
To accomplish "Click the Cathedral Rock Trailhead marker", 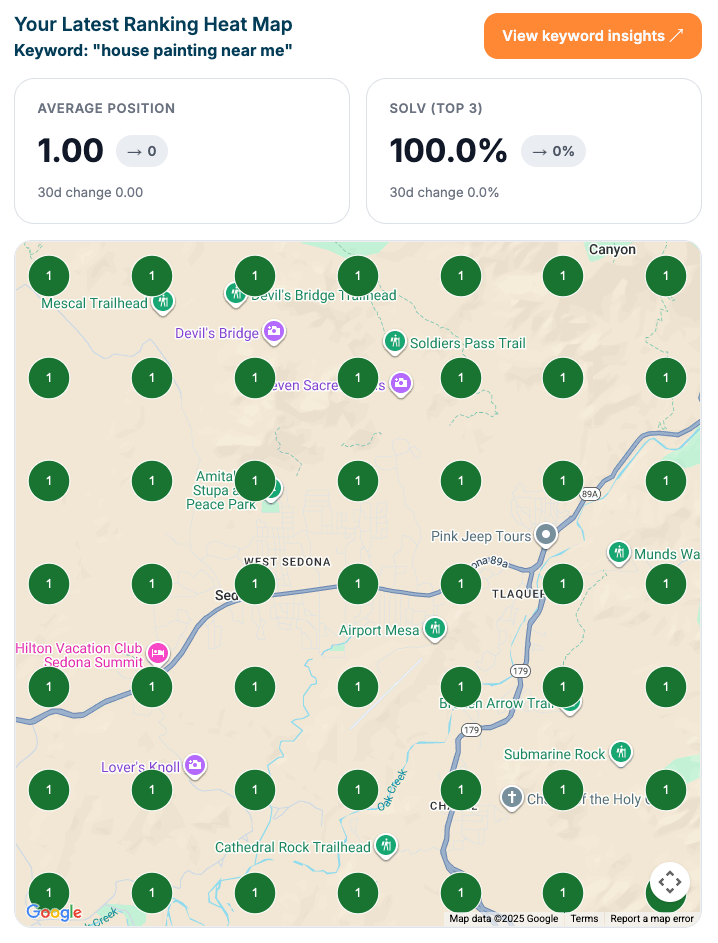I will pos(385,846).
